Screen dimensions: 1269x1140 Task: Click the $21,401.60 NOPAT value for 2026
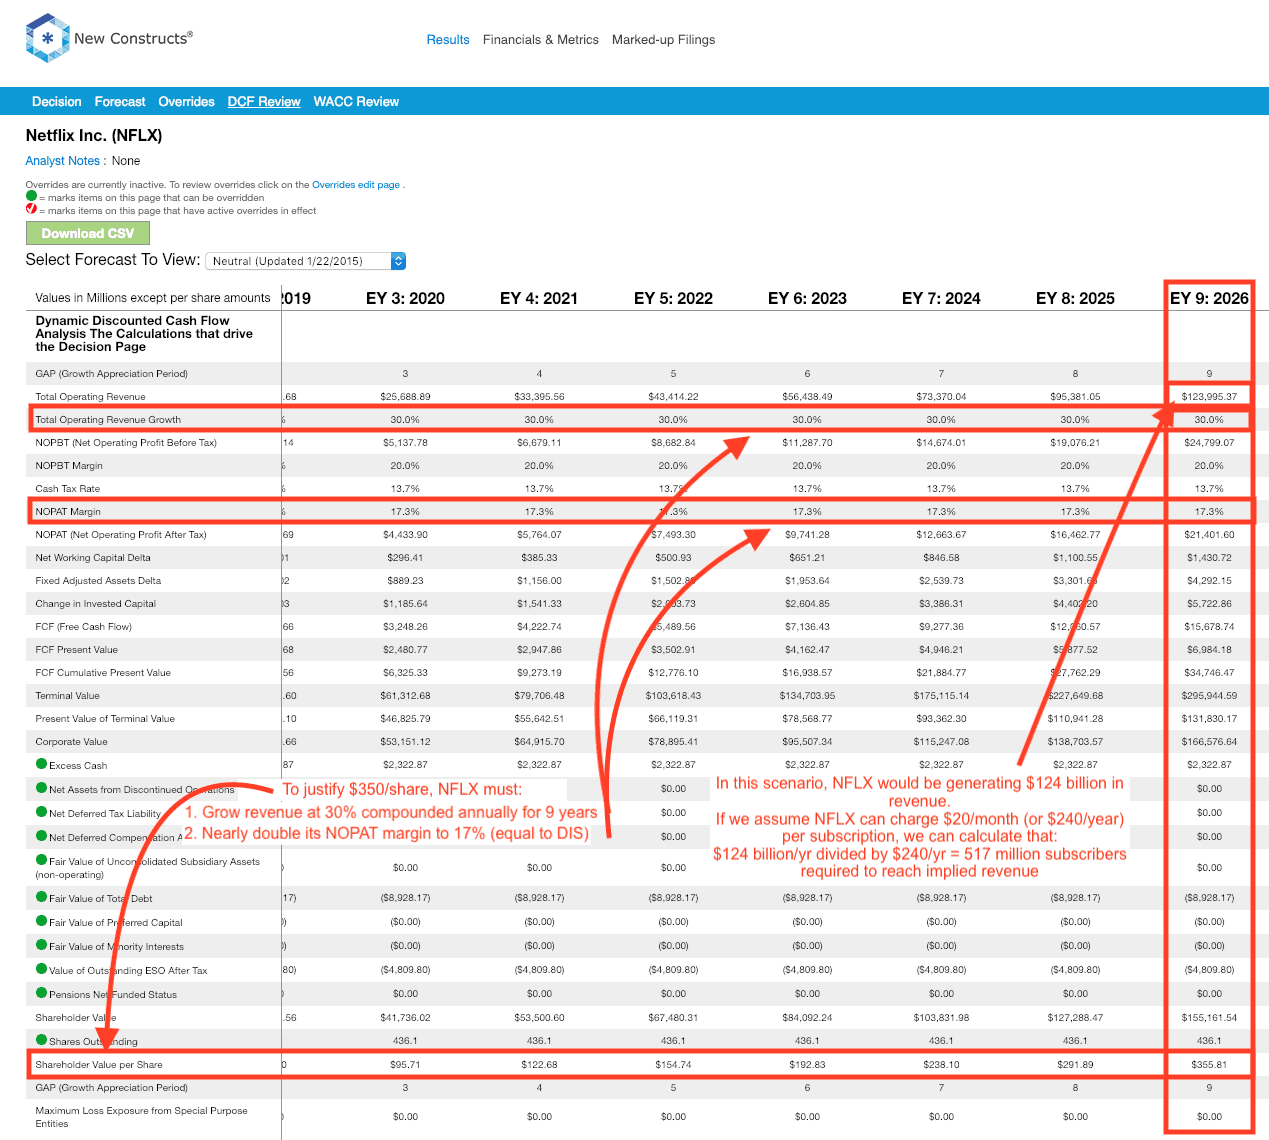(x=1210, y=535)
